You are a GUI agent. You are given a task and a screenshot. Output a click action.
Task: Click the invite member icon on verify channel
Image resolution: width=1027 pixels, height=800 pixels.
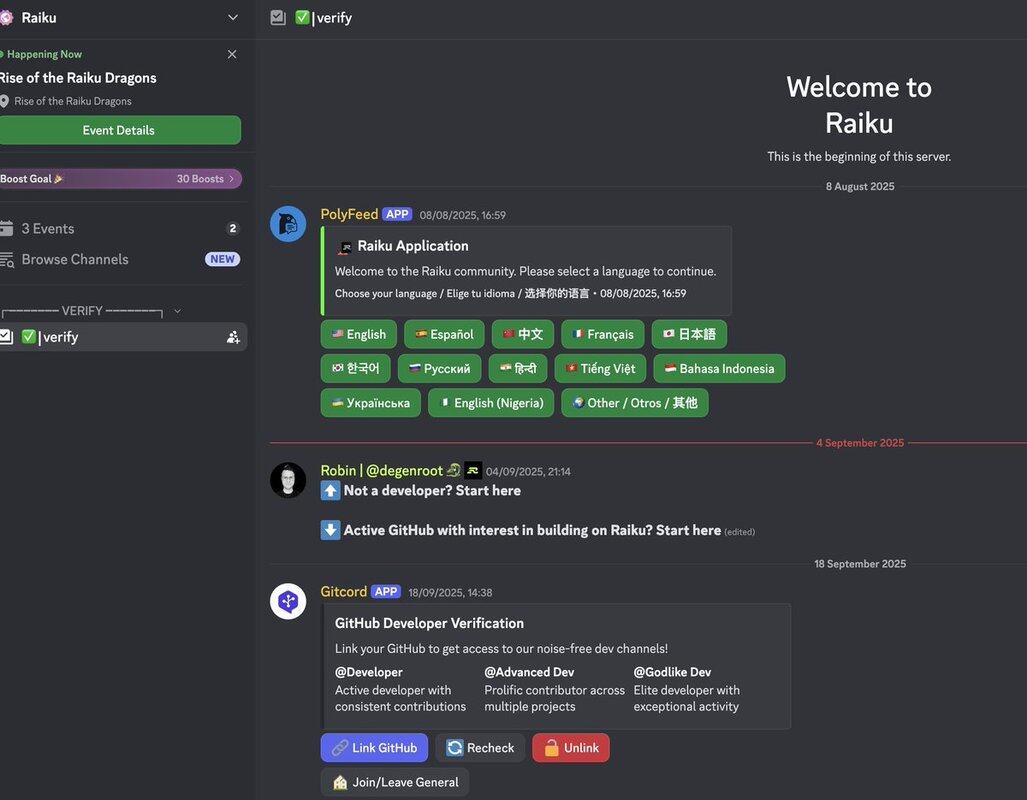[x=233, y=338]
